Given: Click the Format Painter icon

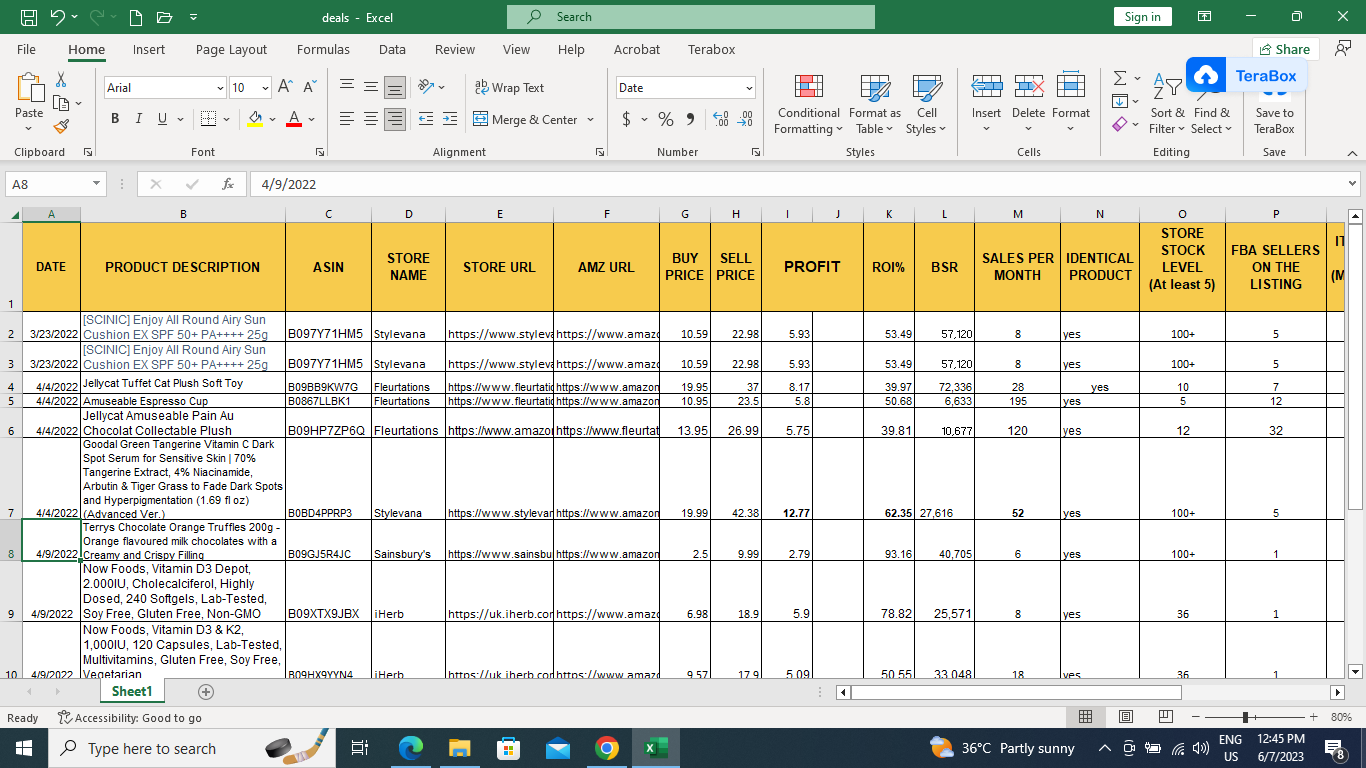Looking at the screenshot, I should click(x=61, y=127).
